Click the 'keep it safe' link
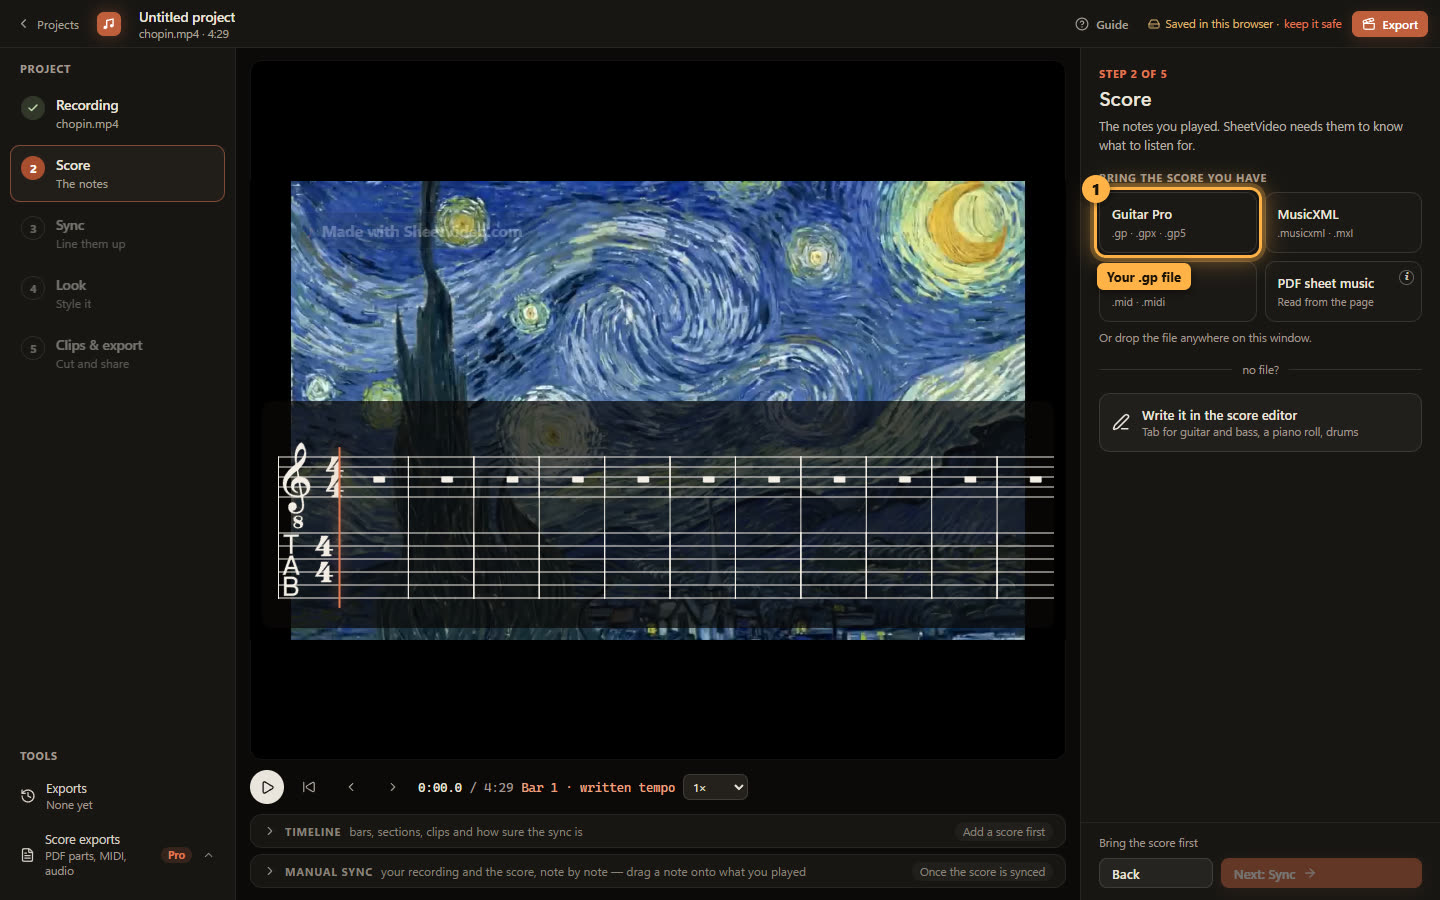The width and height of the screenshot is (1440, 900). (1312, 24)
